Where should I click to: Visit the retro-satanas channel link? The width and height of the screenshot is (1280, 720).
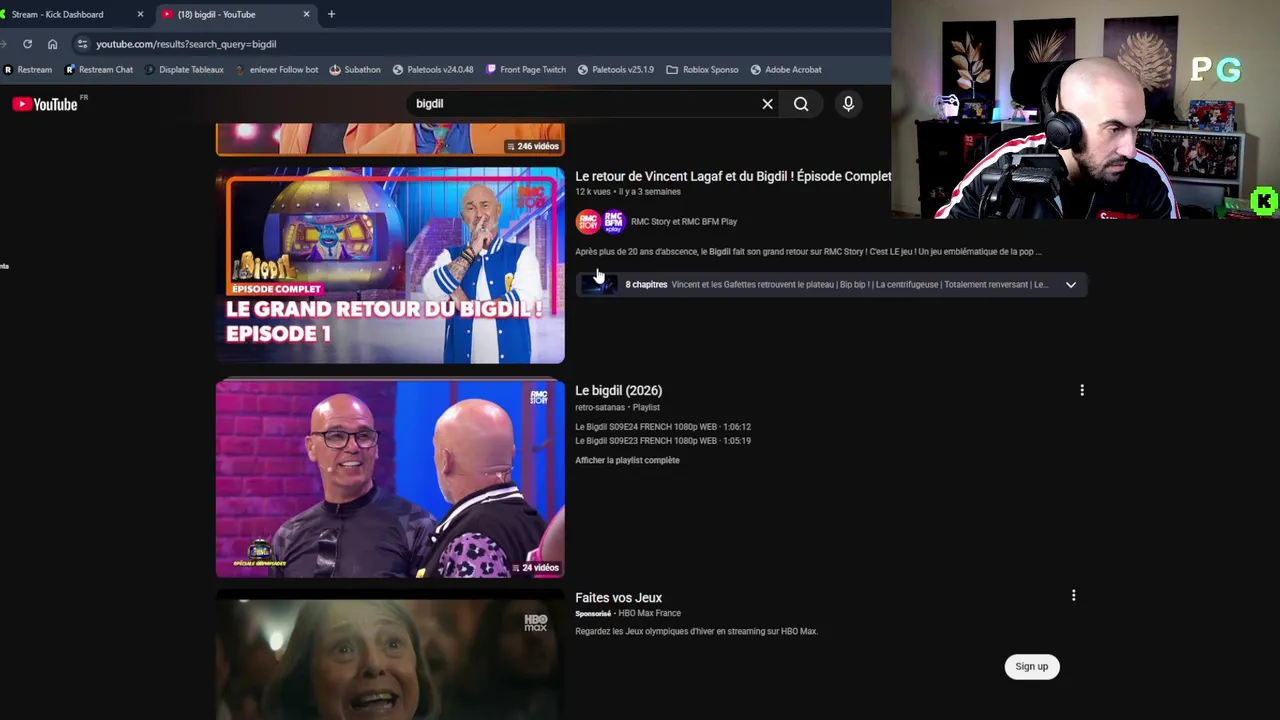click(x=600, y=408)
